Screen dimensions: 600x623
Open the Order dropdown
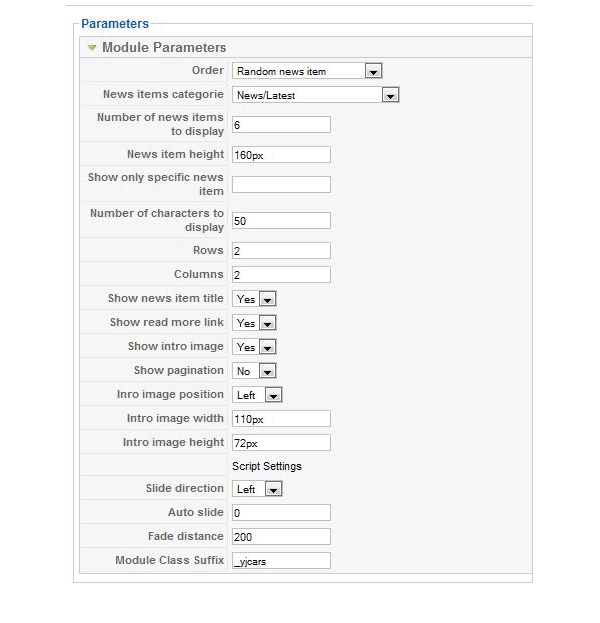[x=307, y=71]
